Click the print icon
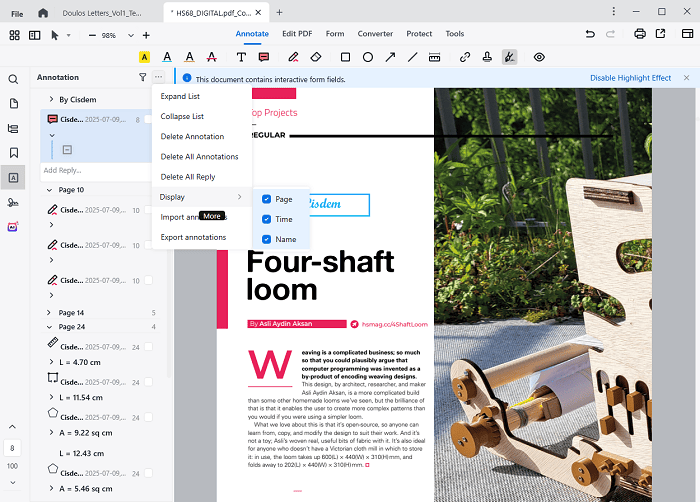 pyautogui.click(x=640, y=34)
